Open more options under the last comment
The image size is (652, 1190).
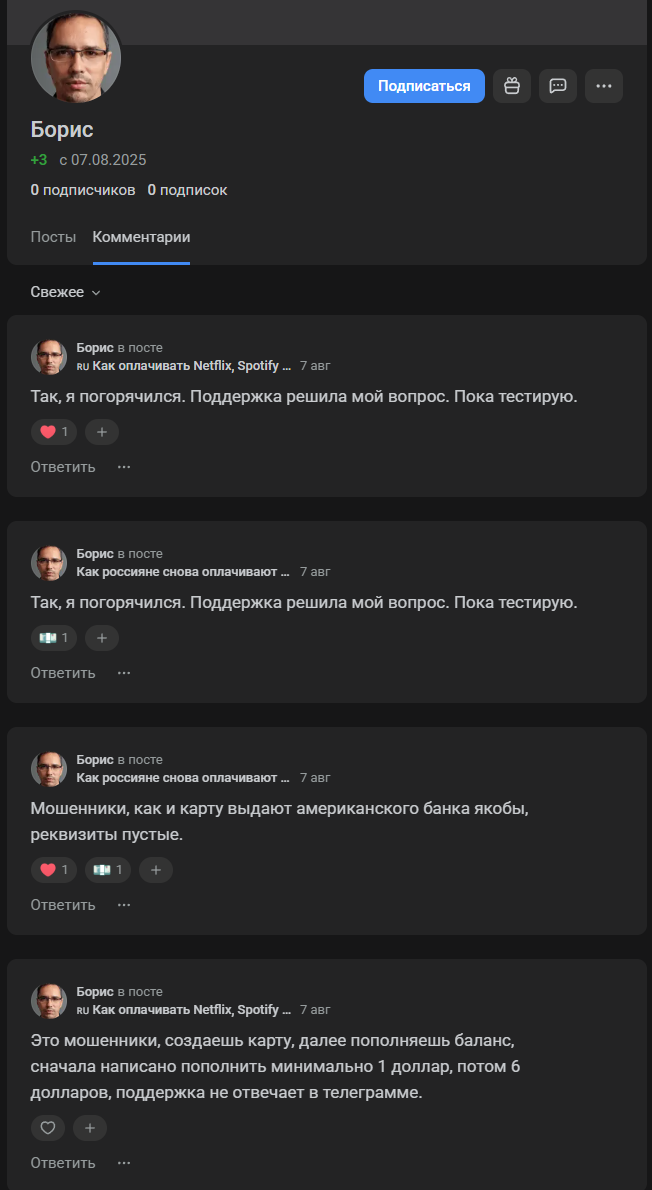(124, 1163)
